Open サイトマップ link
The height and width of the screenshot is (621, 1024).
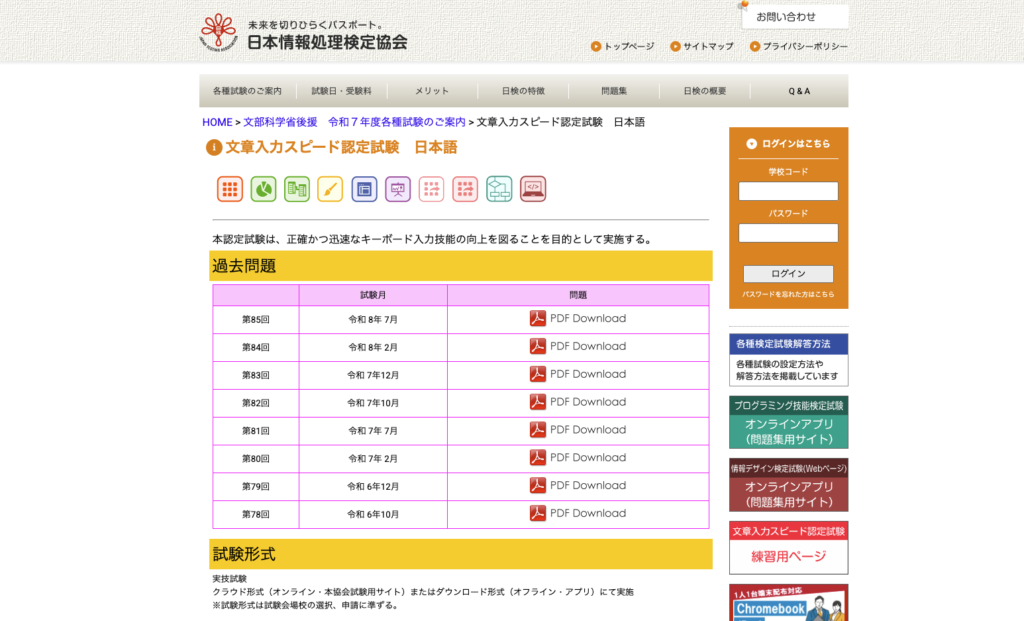pyautogui.click(x=702, y=46)
